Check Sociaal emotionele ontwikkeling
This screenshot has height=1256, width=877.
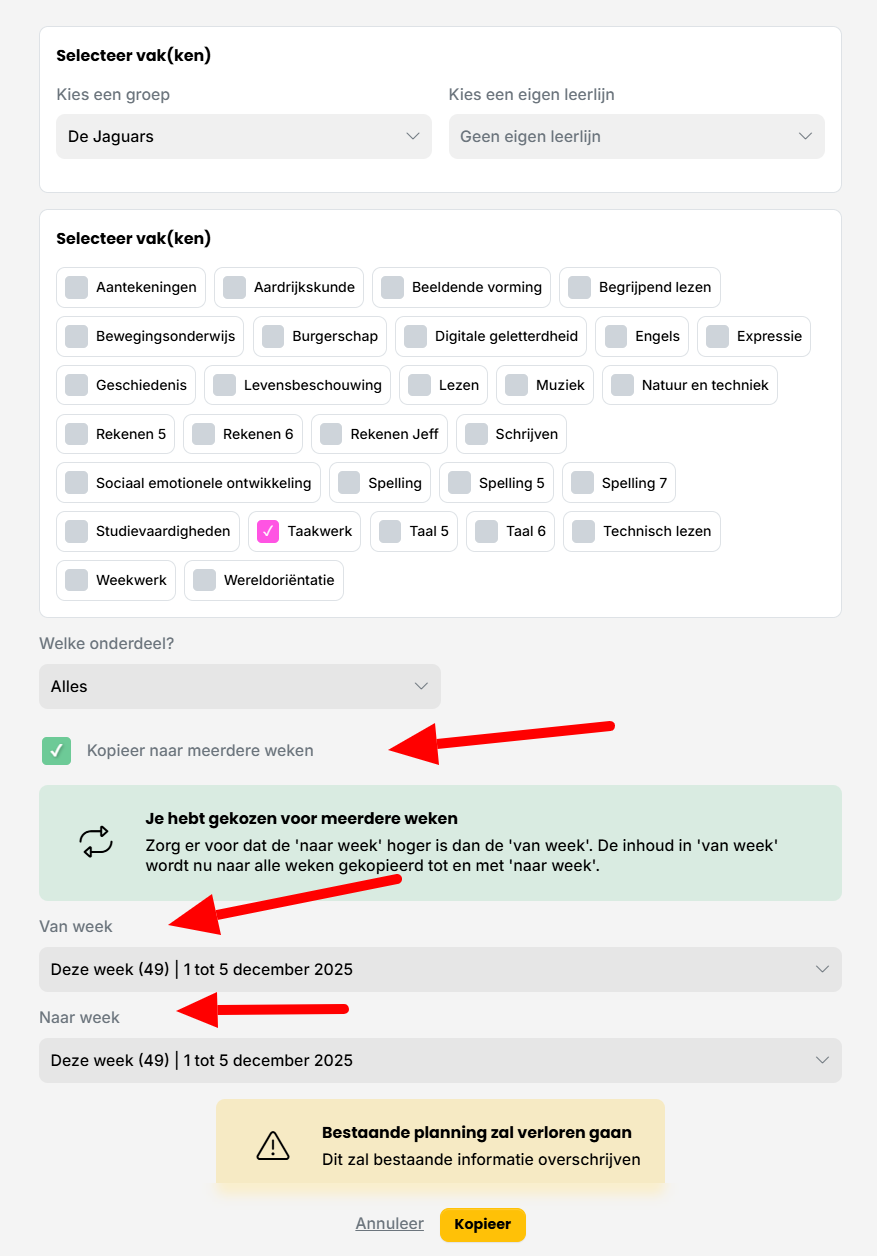(77, 483)
